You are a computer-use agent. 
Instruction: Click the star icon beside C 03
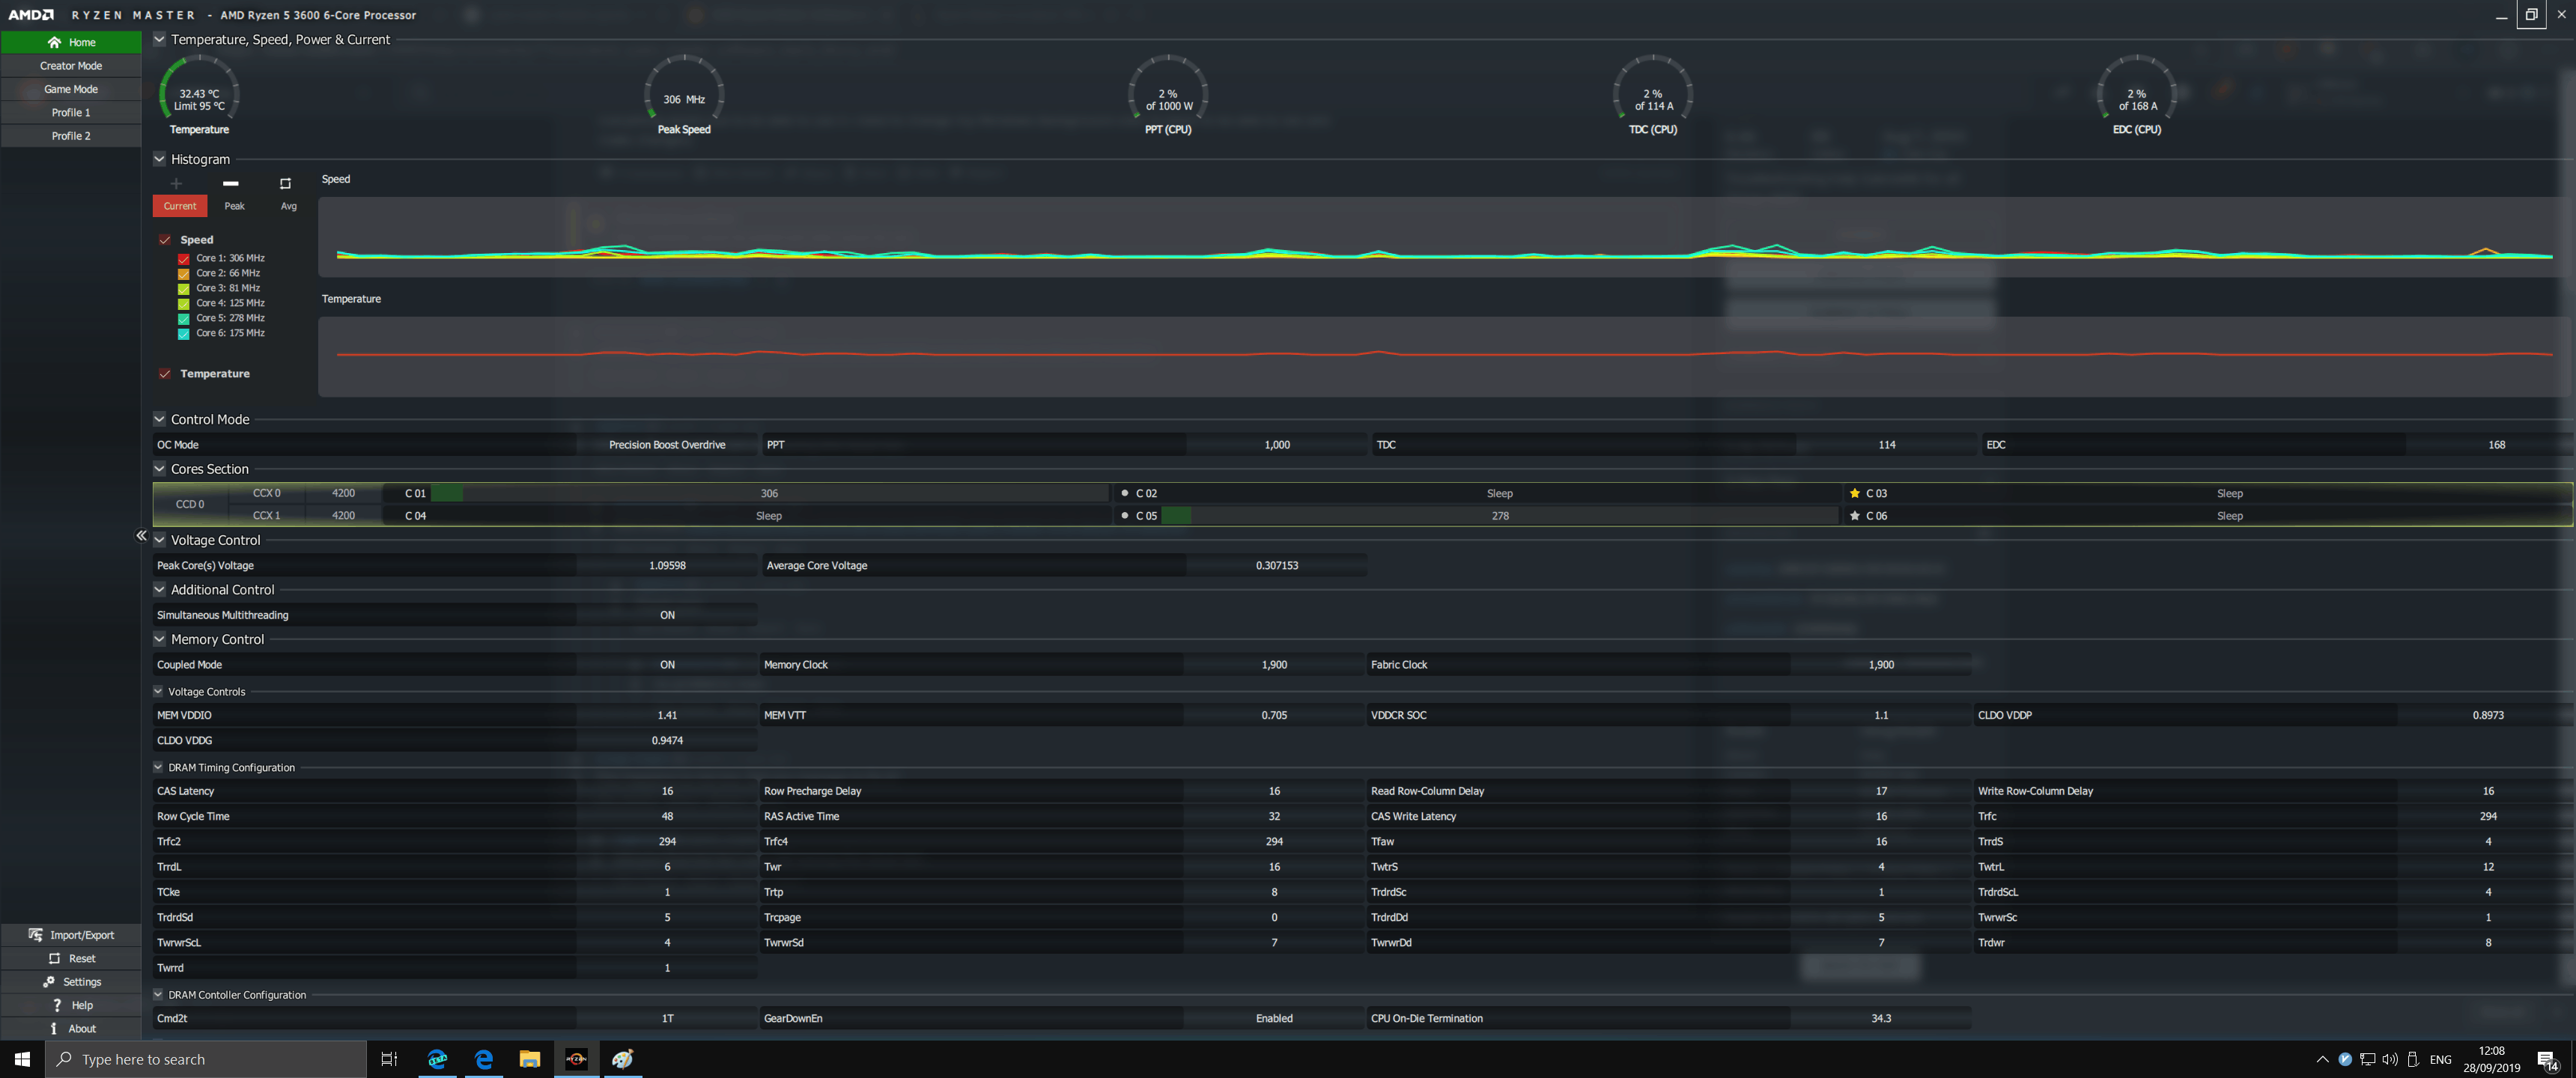[x=1854, y=493]
